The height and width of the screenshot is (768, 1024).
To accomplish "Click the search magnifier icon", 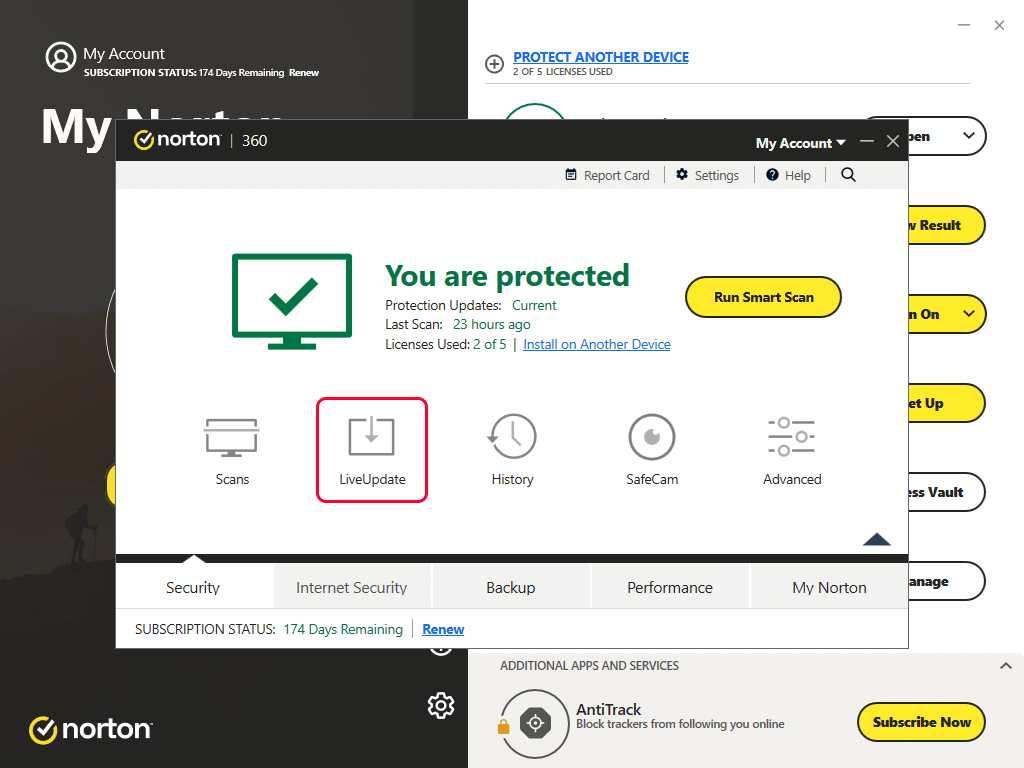I will (848, 174).
